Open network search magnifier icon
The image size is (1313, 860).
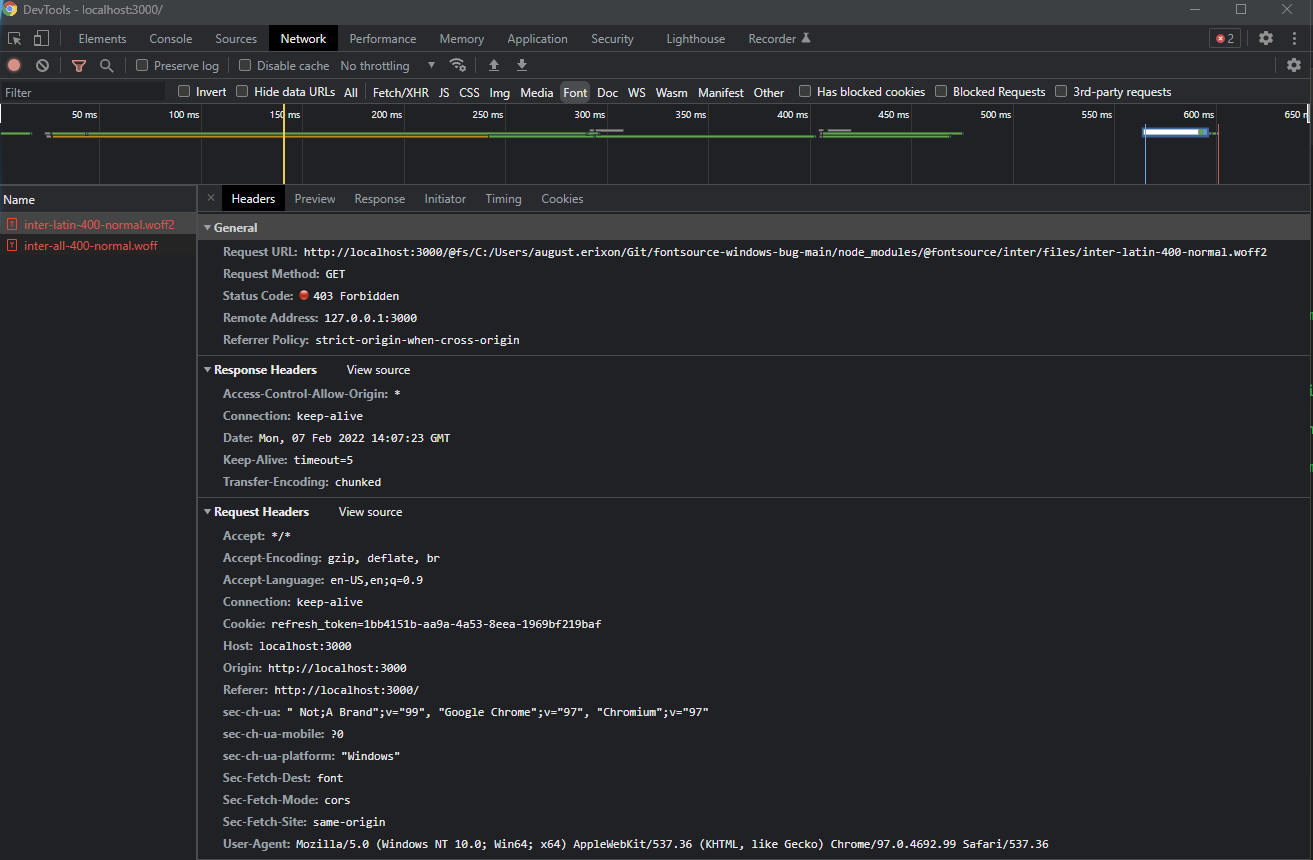pyautogui.click(x=106, y=66)
